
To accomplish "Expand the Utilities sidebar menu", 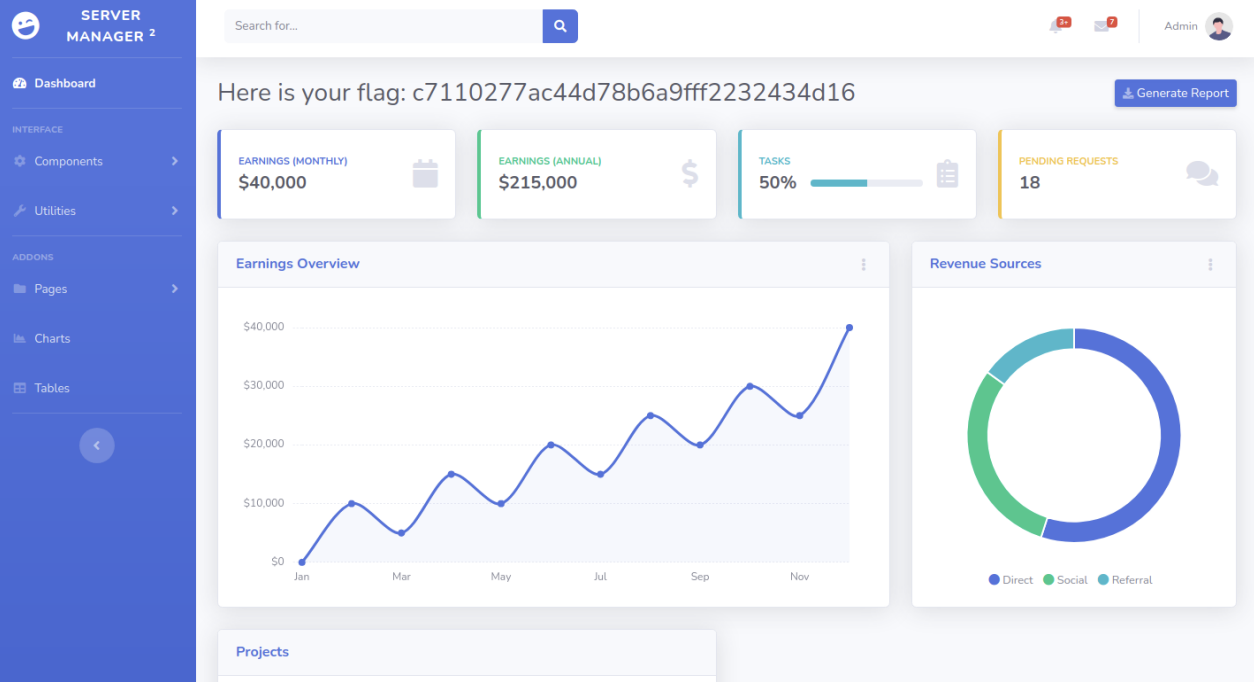I will (97, 211).
